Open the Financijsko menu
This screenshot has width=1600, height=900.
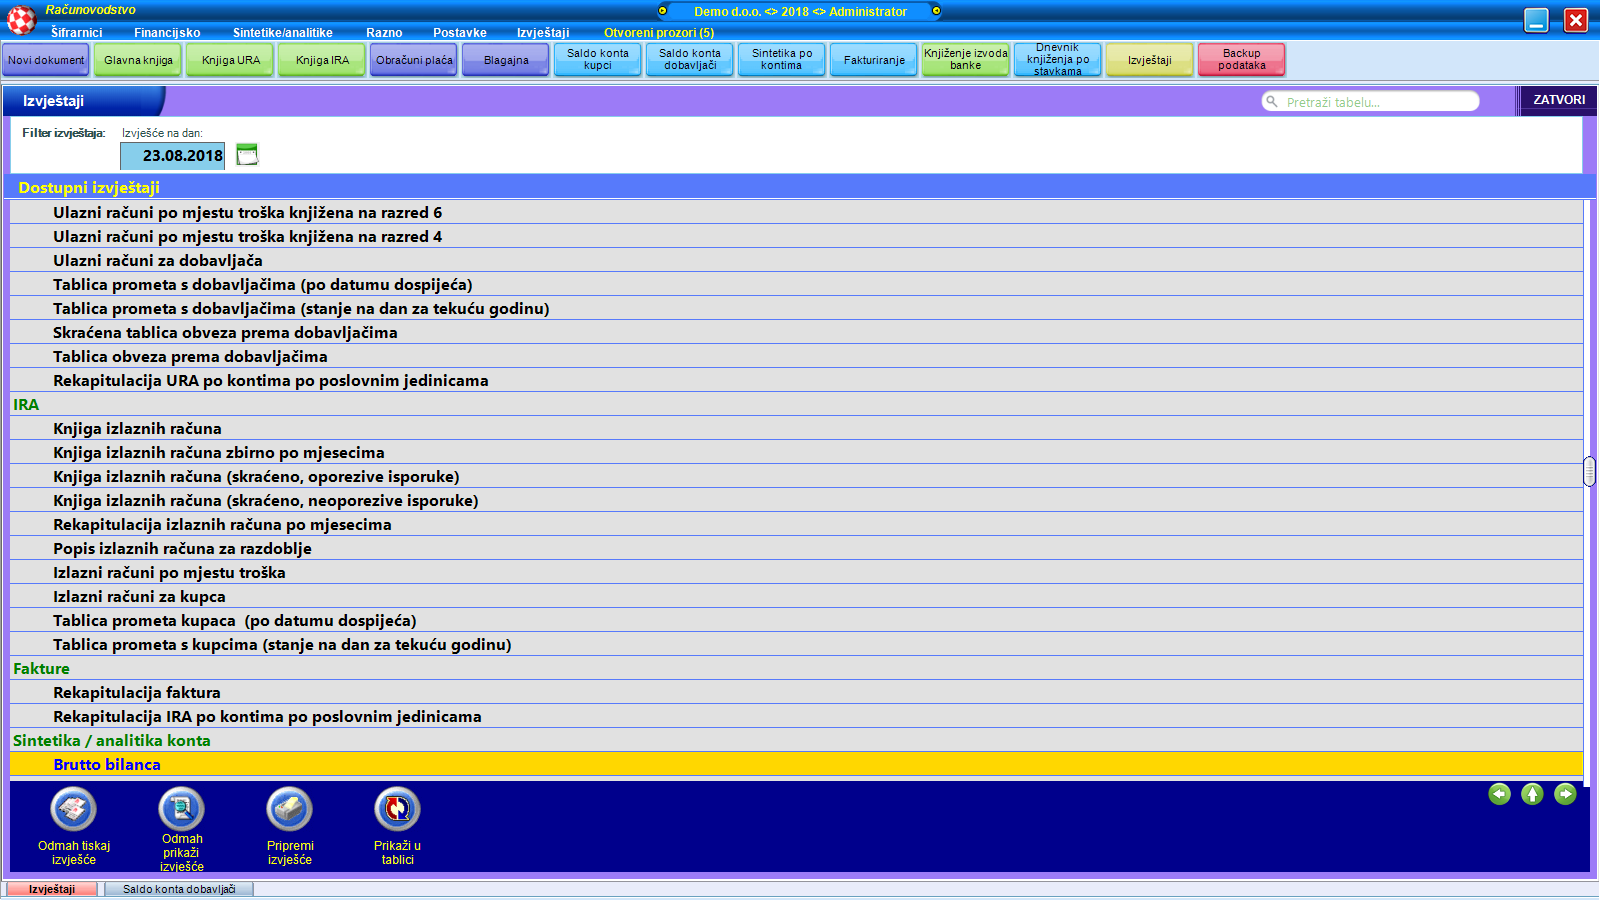167,33
